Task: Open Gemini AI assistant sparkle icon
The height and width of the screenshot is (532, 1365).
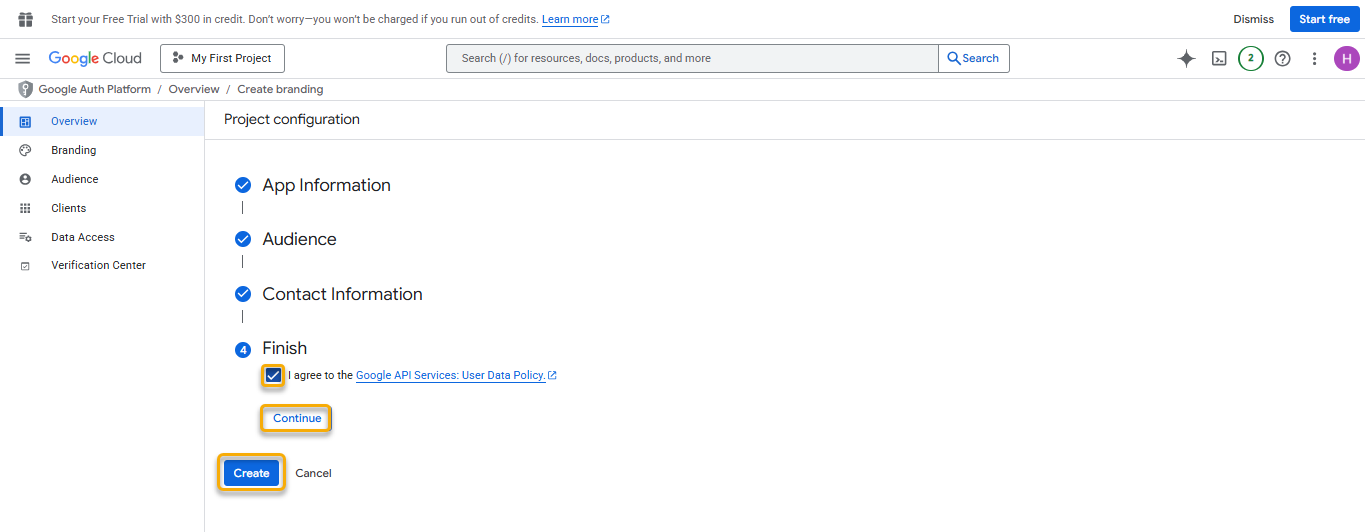Action: (x=1186, y=59)
